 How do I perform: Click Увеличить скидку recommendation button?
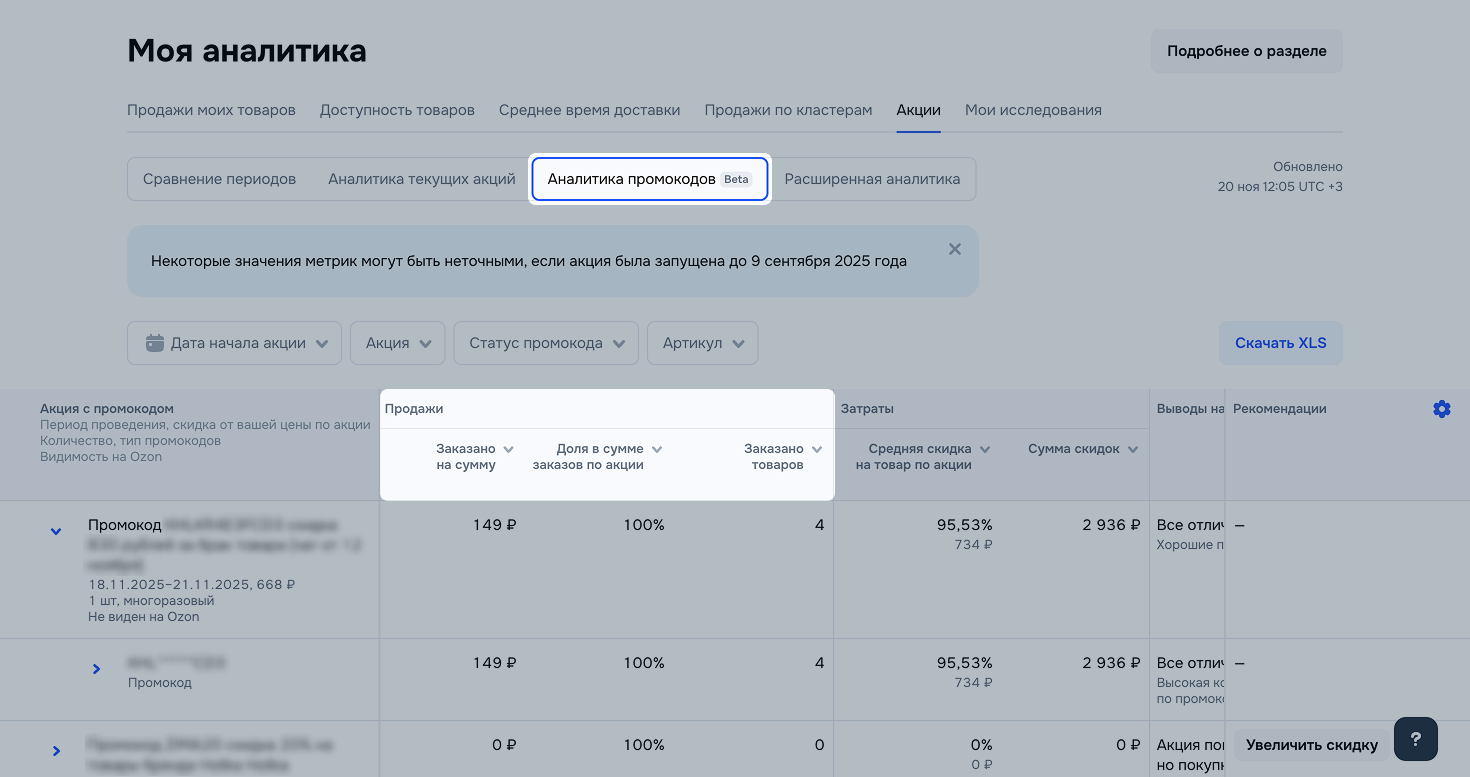tap(1311, 745)
